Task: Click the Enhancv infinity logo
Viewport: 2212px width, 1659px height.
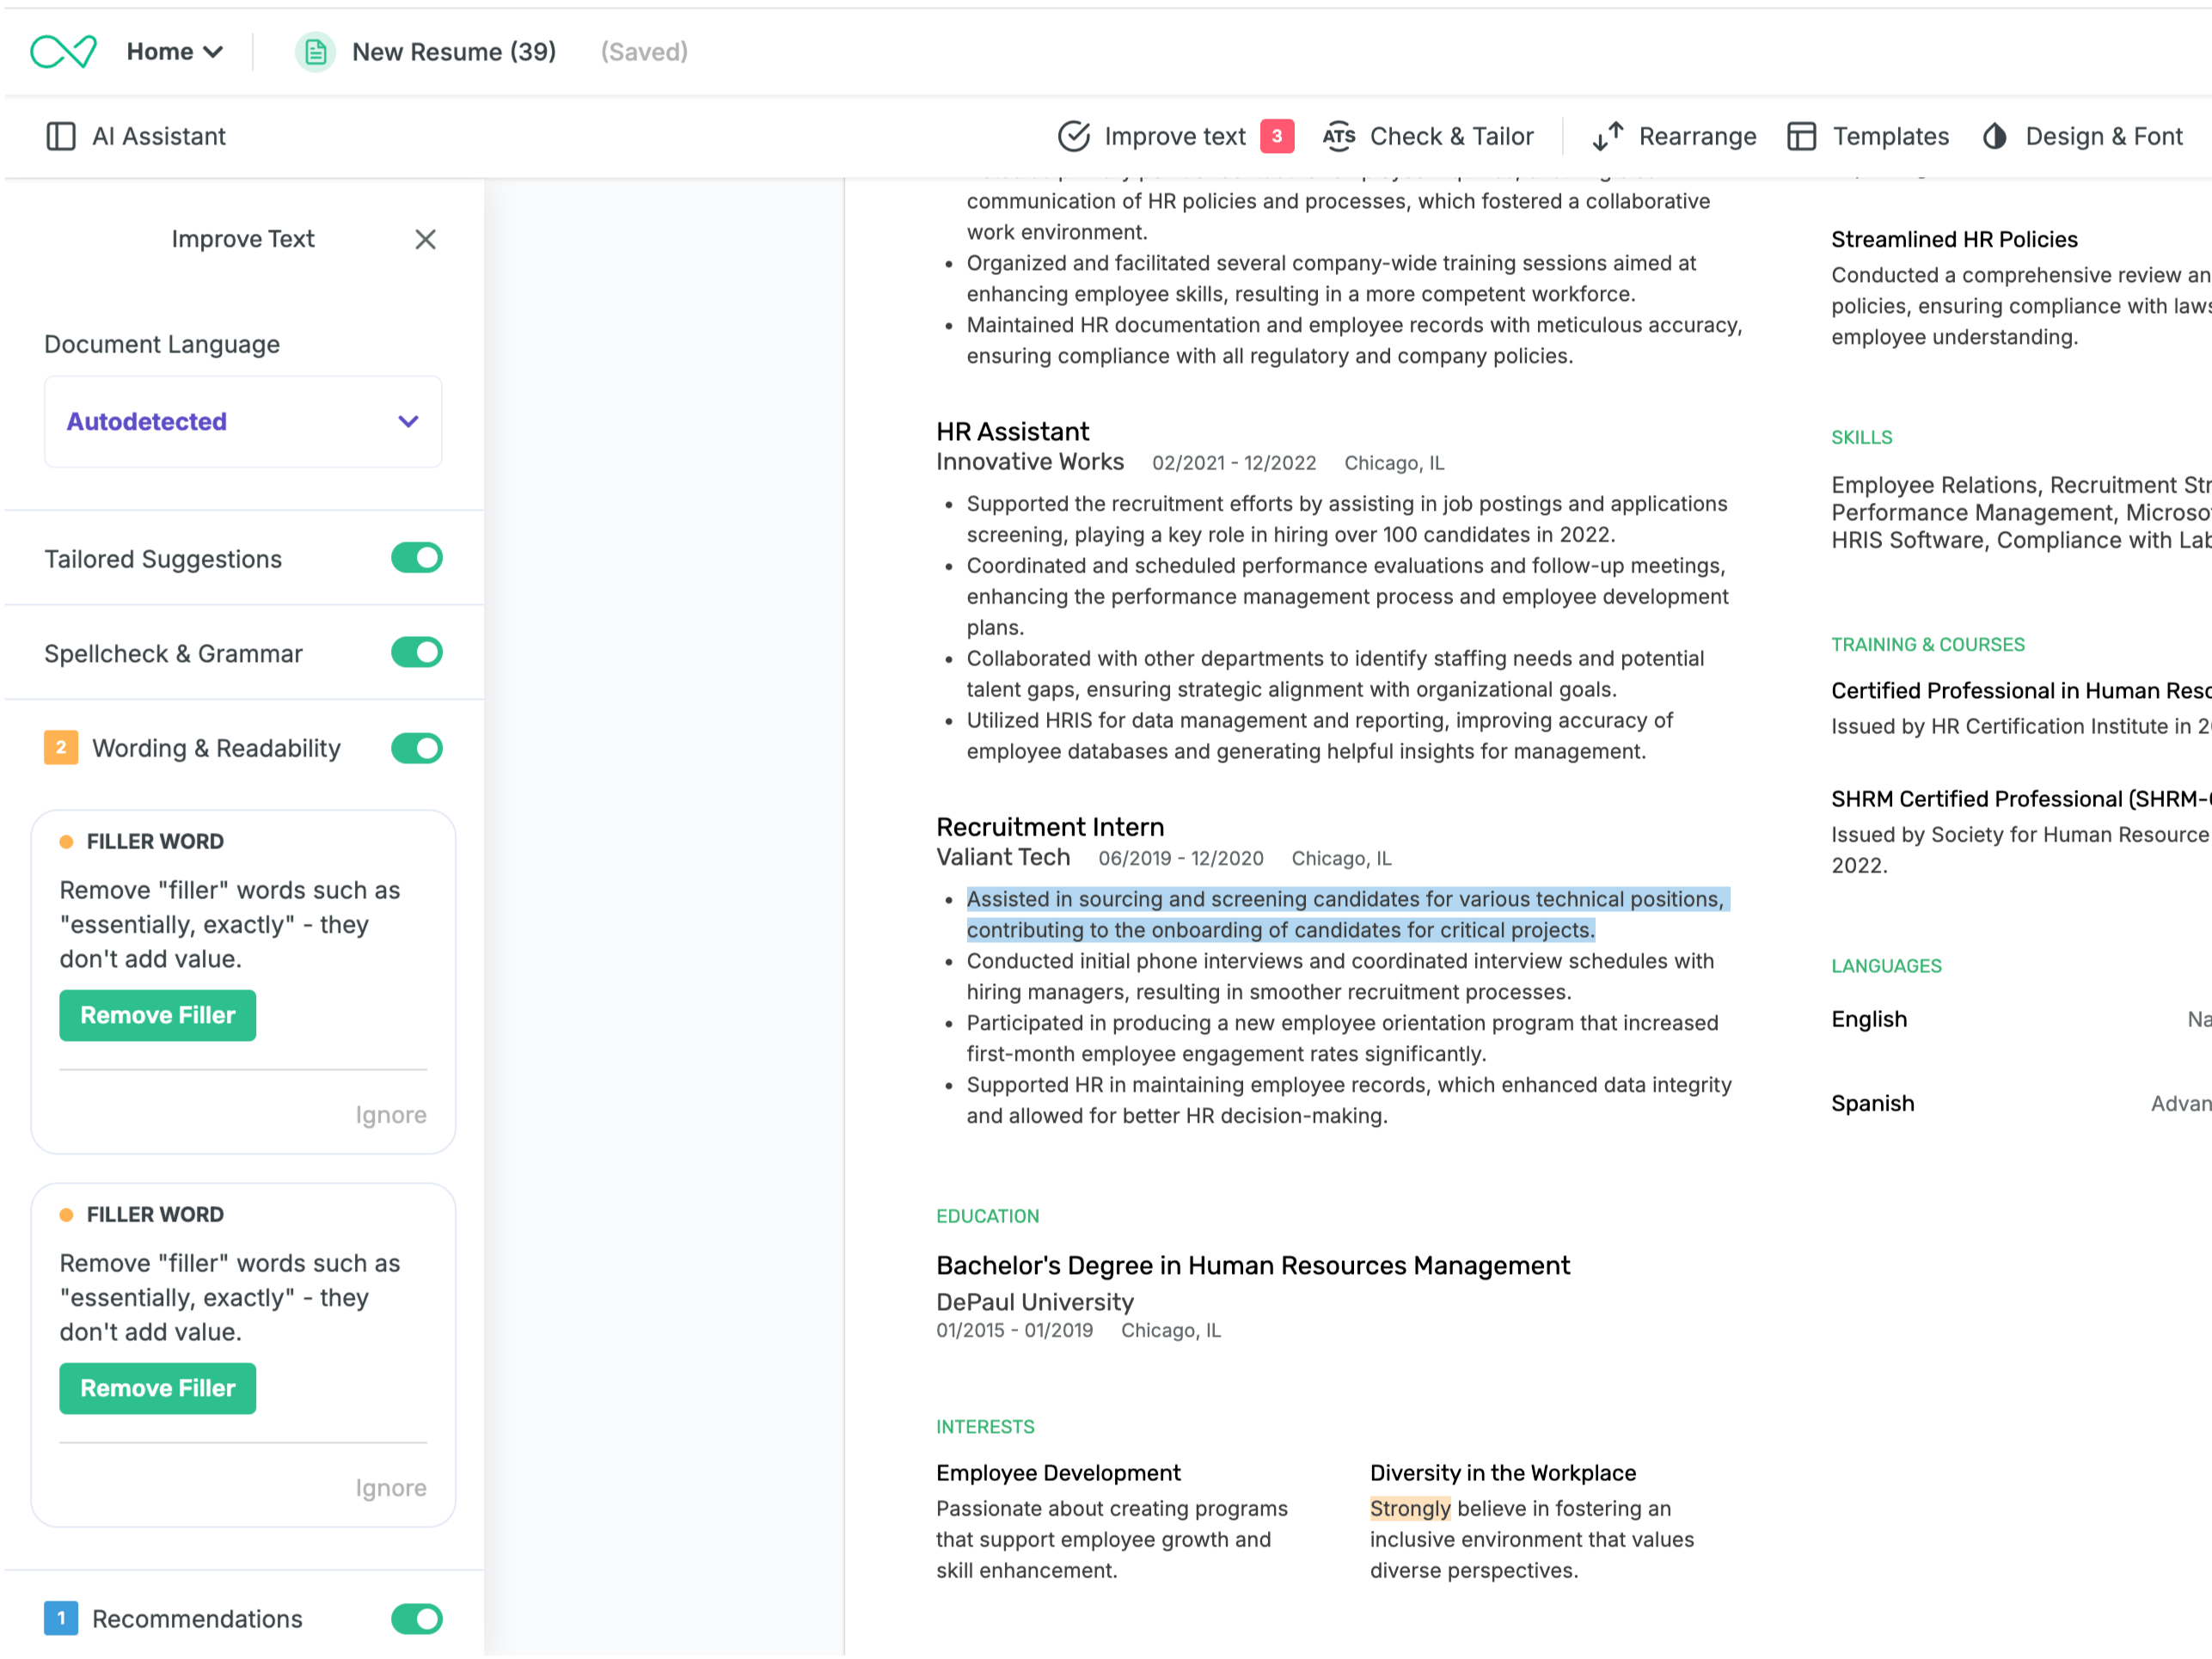Action: click(x=63, y=51)
